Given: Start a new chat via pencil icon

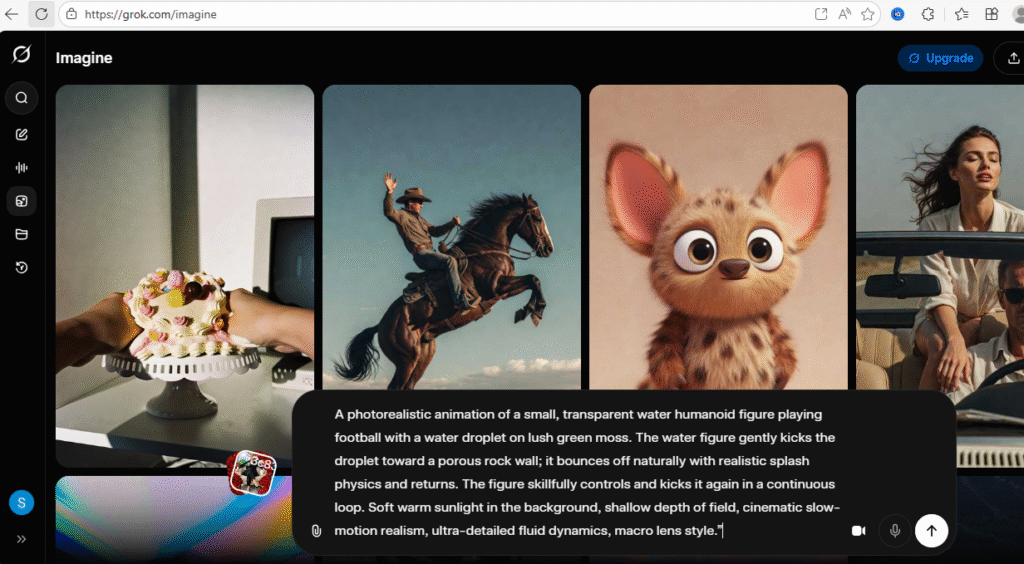Looking at the screenshot, I should click(21, 134).
